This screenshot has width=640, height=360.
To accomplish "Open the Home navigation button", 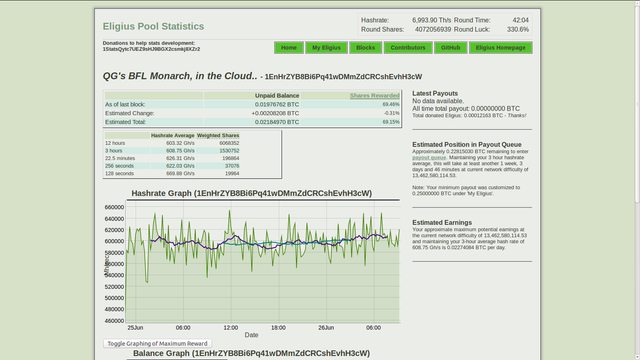I will tap(289, 48).
